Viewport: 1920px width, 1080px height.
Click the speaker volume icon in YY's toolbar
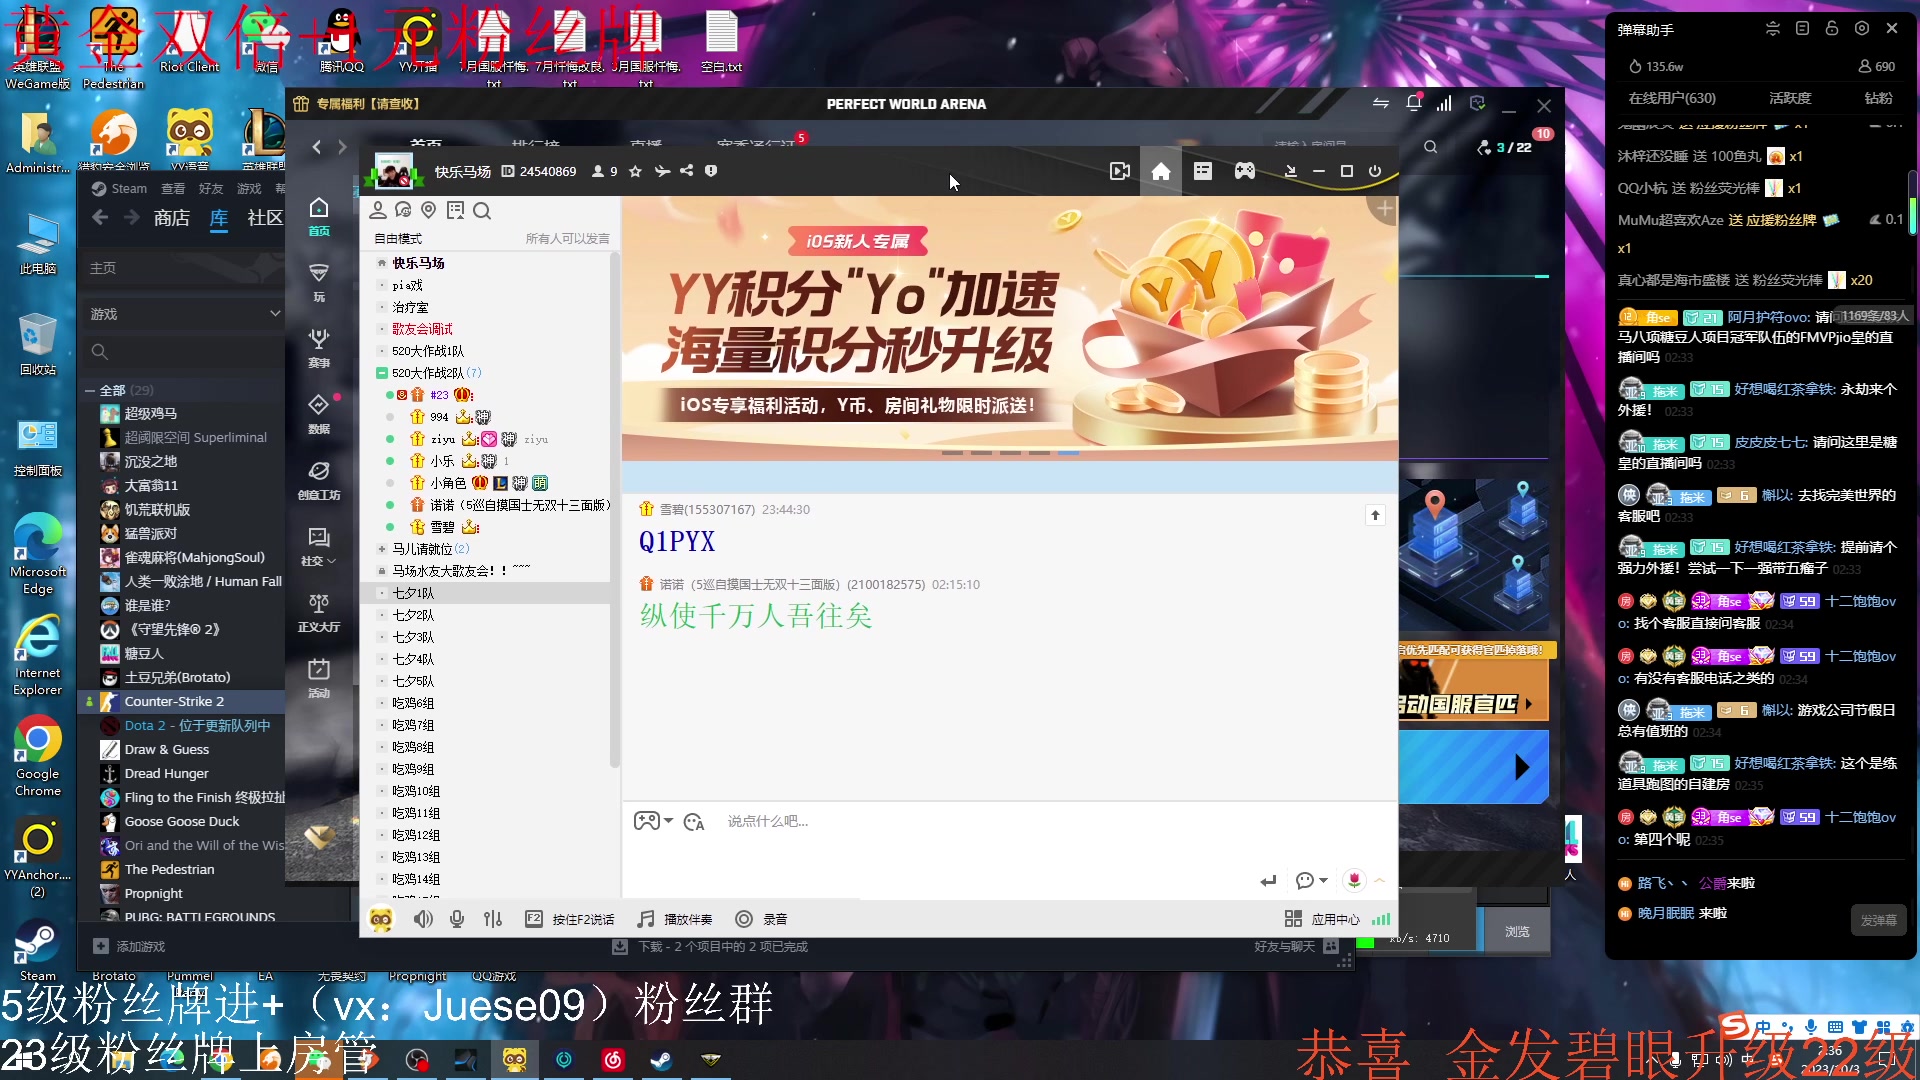(x=423, y=919)
